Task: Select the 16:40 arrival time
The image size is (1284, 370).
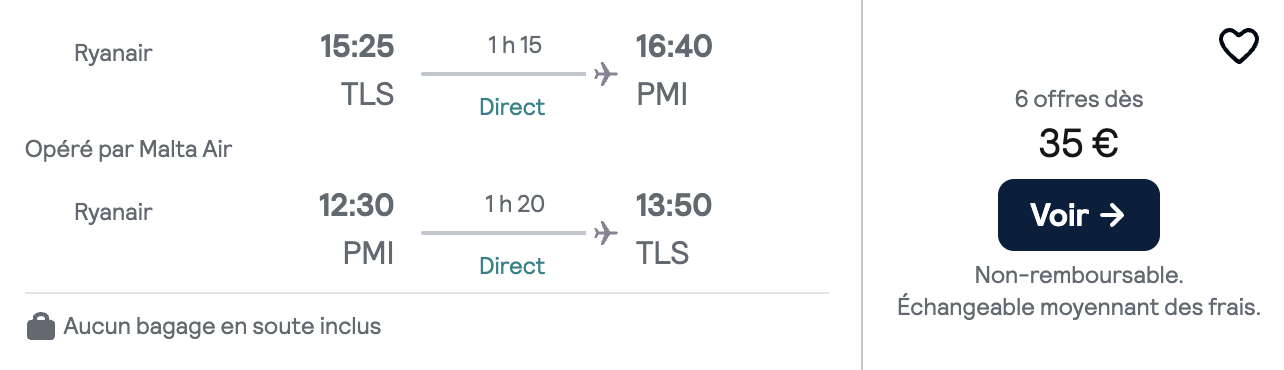Action: pyautogui.click(x=674, y=46)
